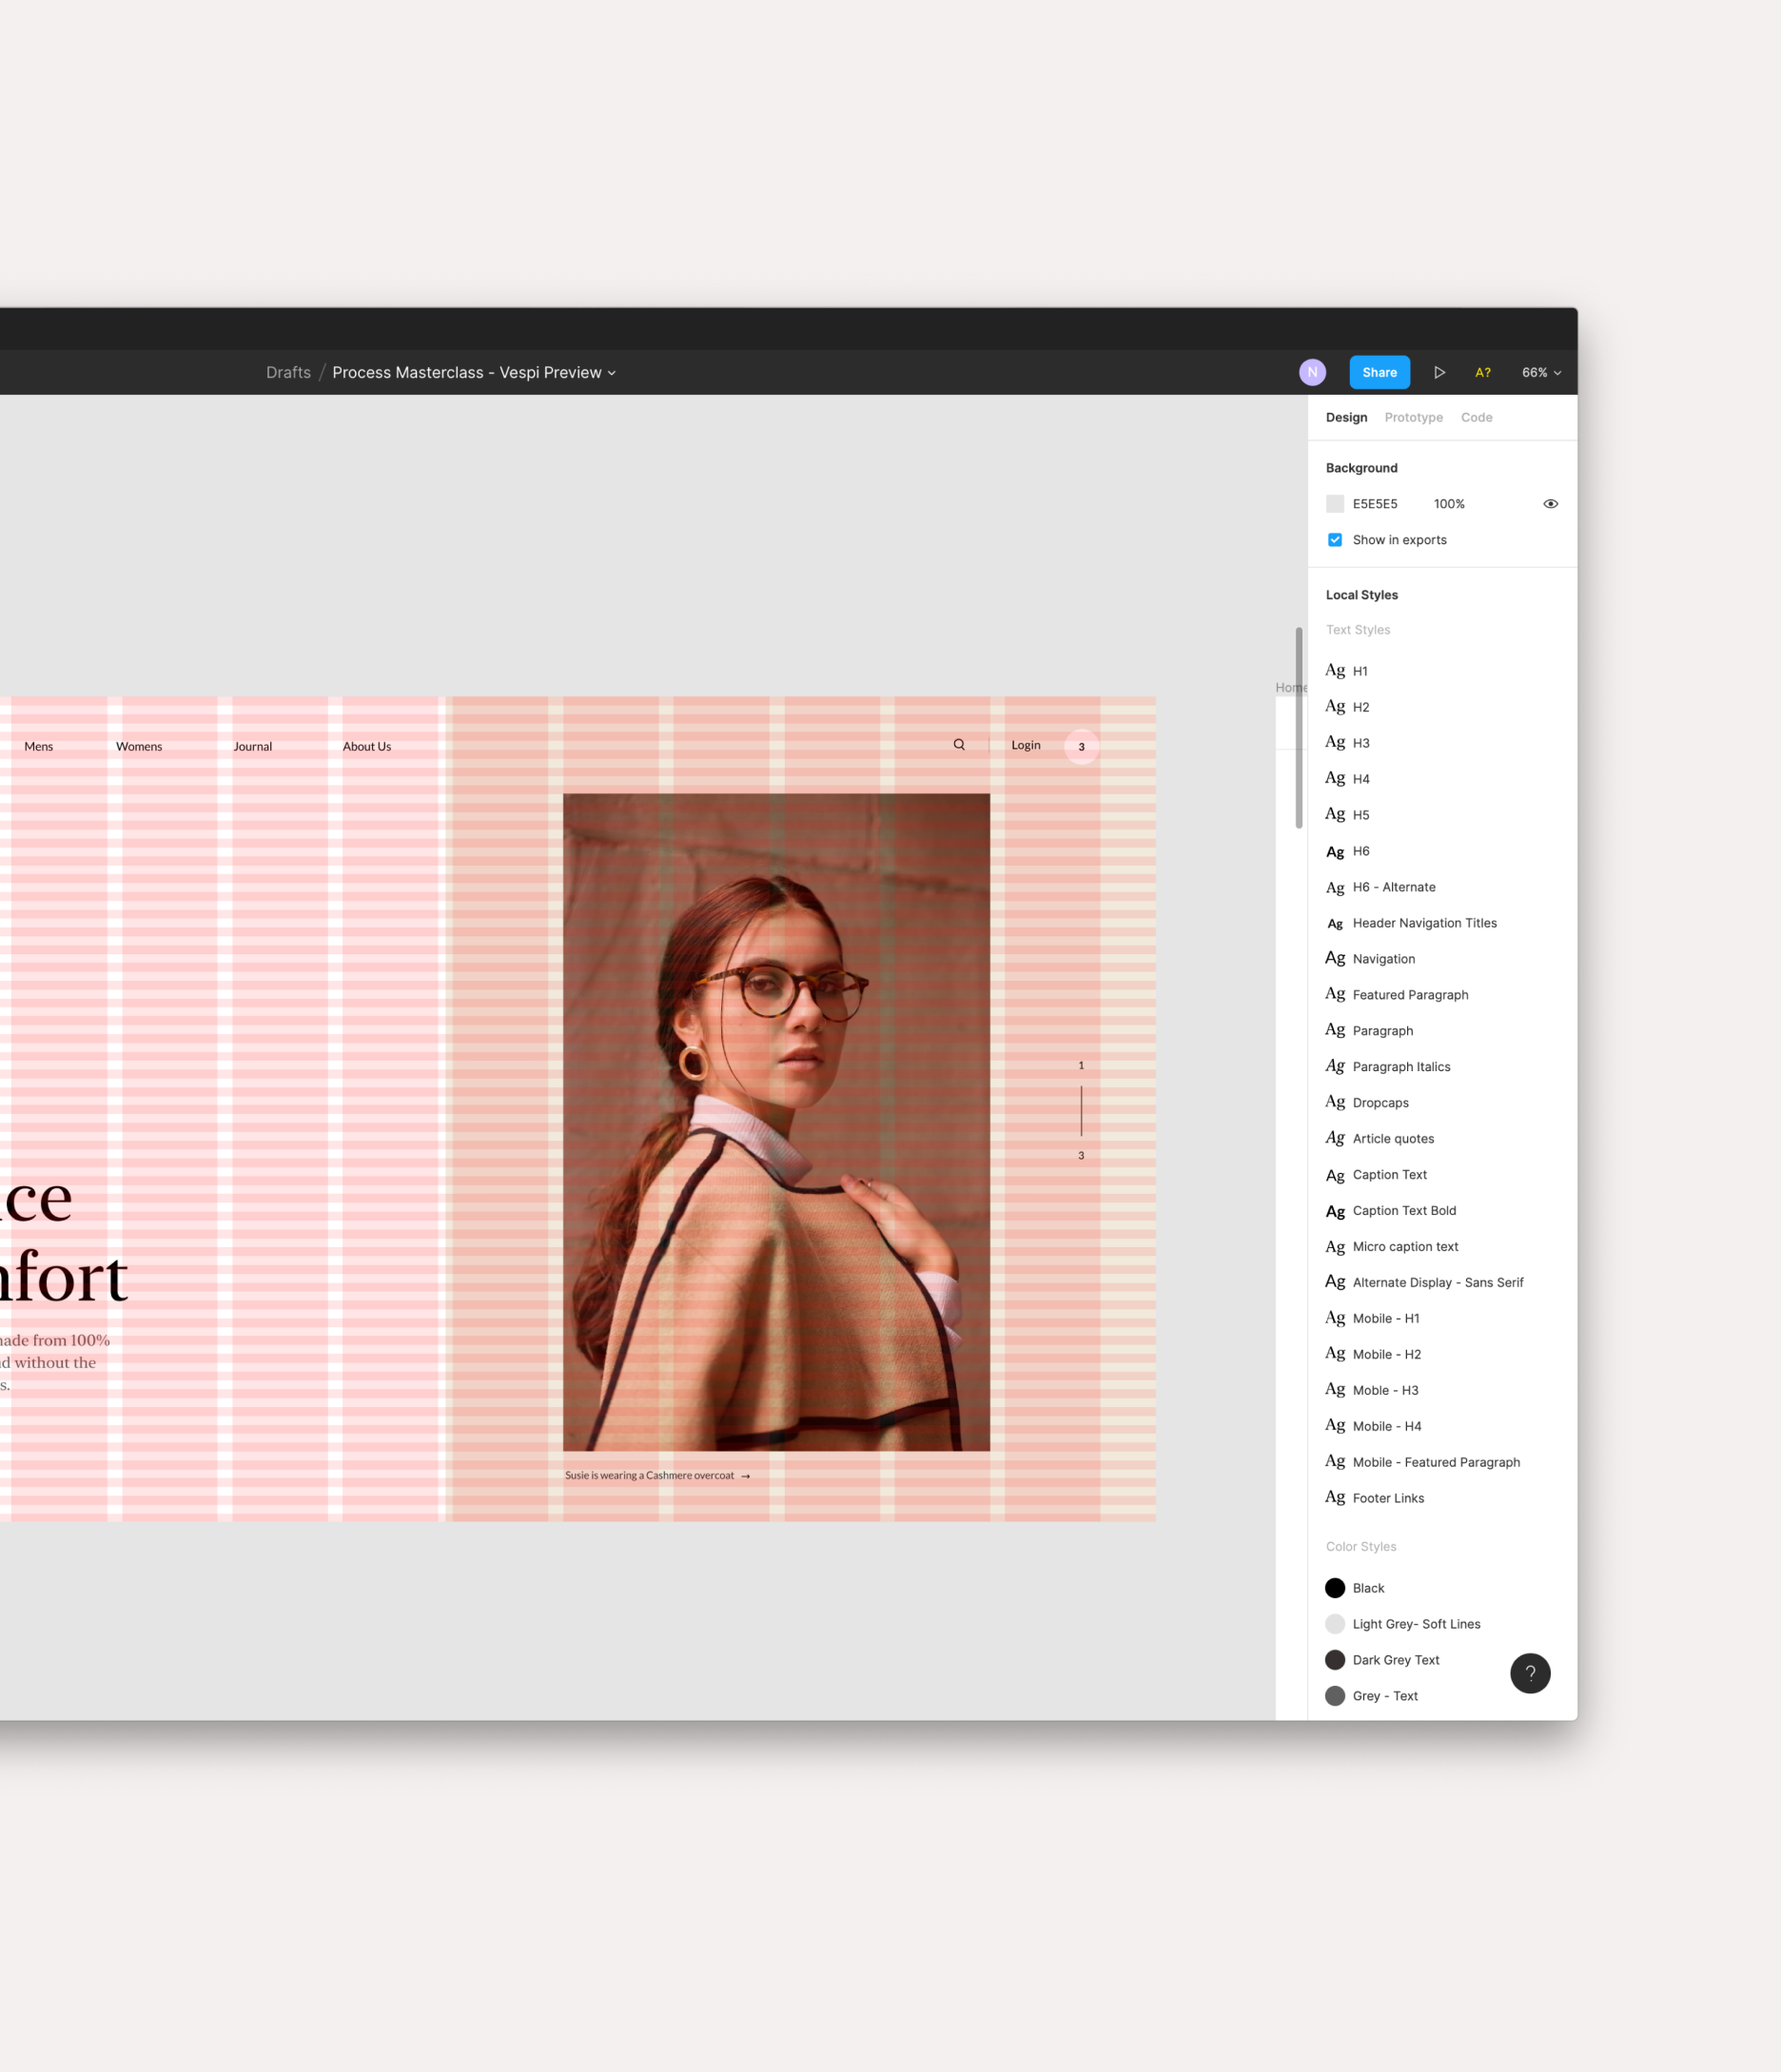Switch to the Code tab

(x=1476, y=417)
